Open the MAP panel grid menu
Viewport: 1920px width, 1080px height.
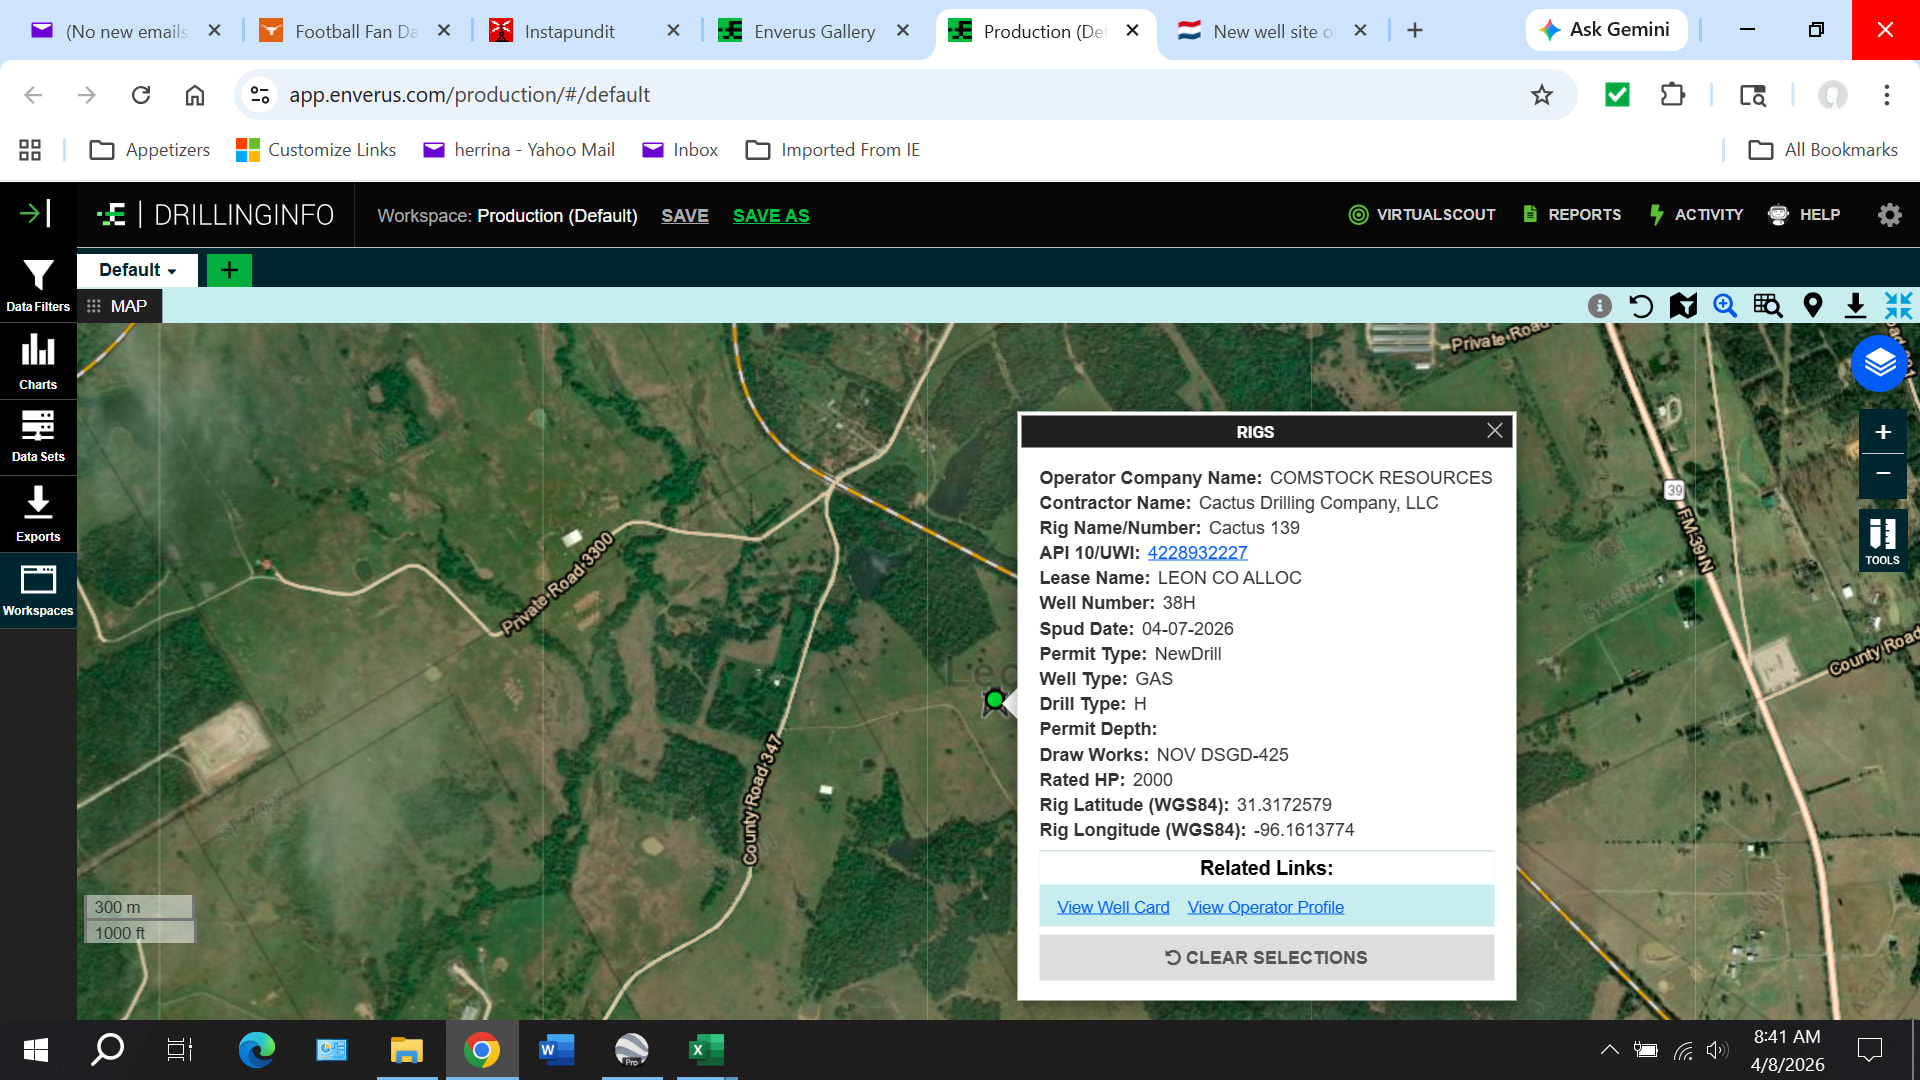[94, 306]
